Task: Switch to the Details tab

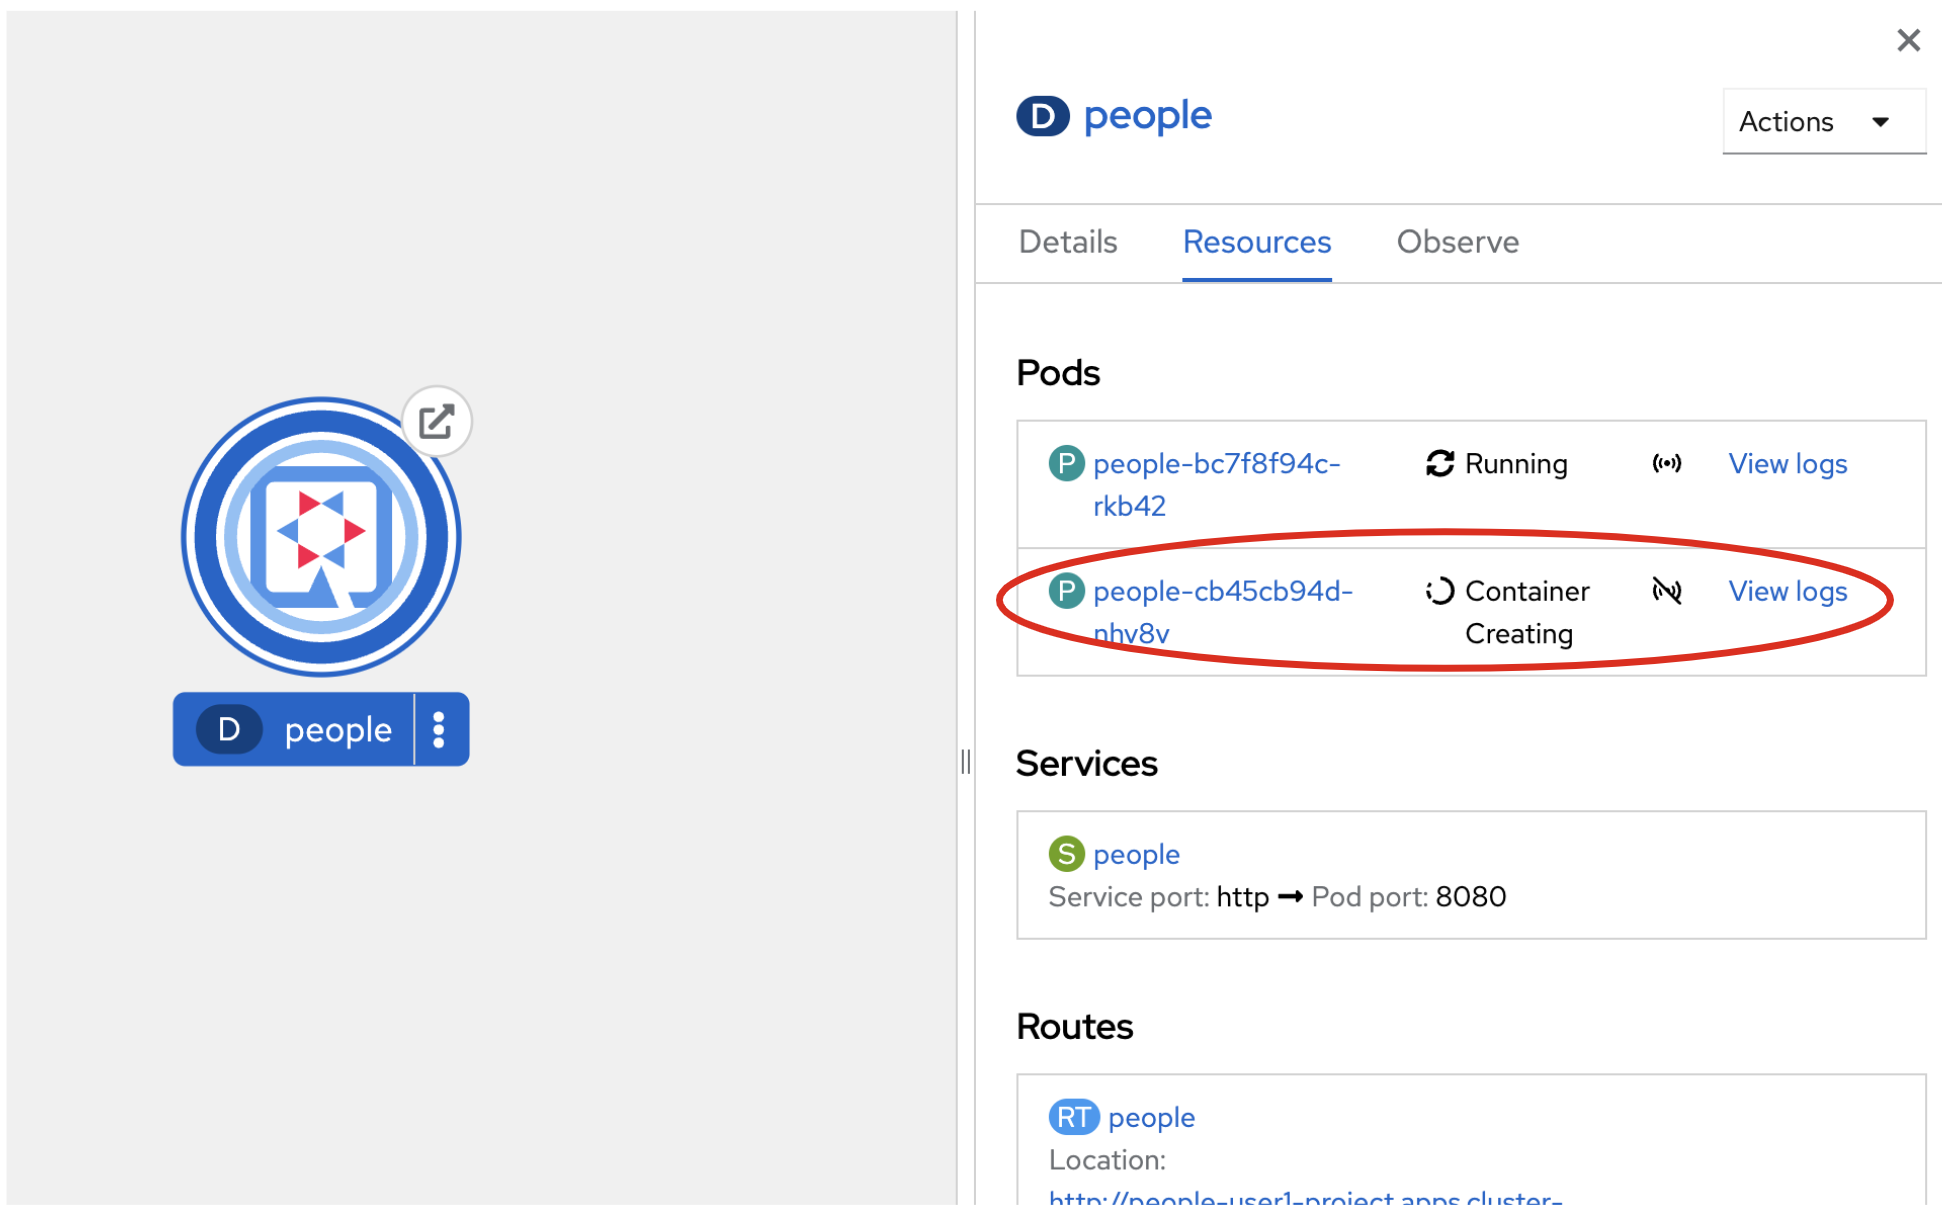Action: (x=1067, y=242)
